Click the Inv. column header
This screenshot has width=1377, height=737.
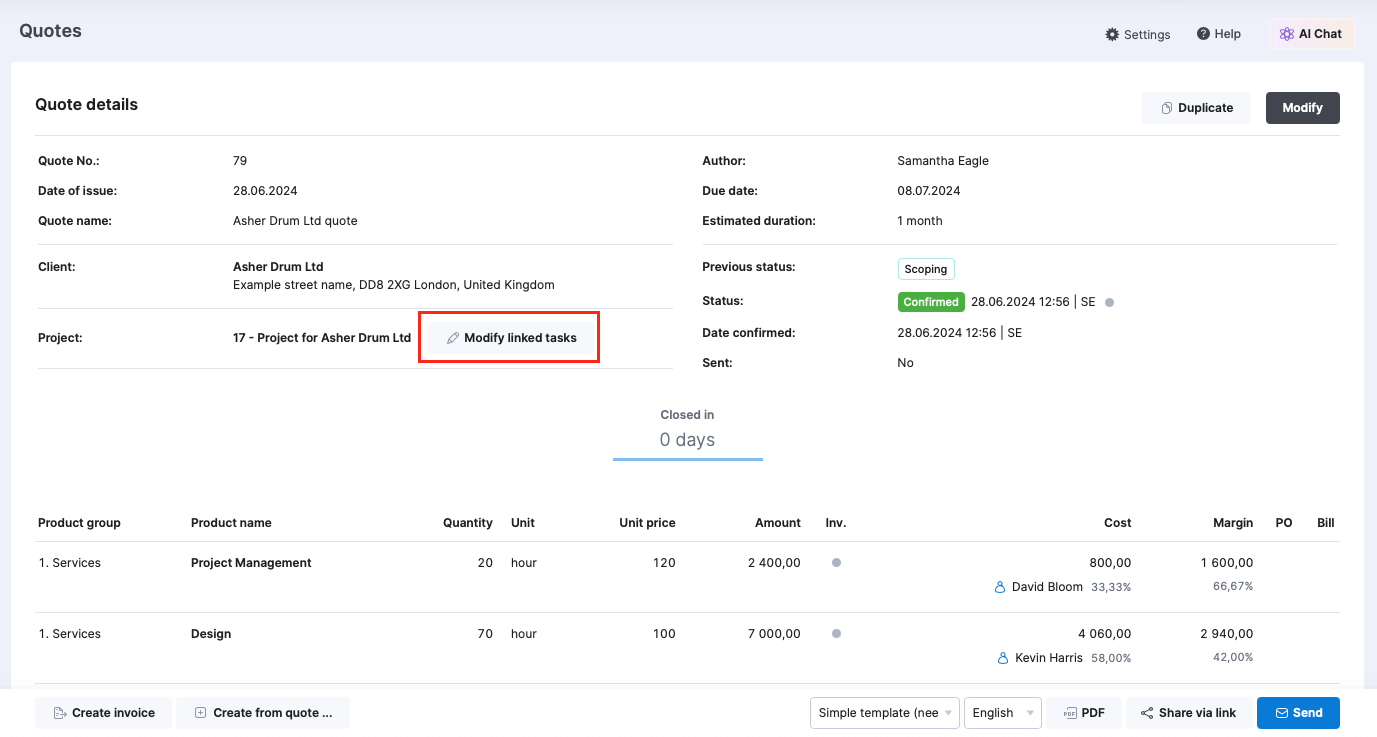coord(836,523)
